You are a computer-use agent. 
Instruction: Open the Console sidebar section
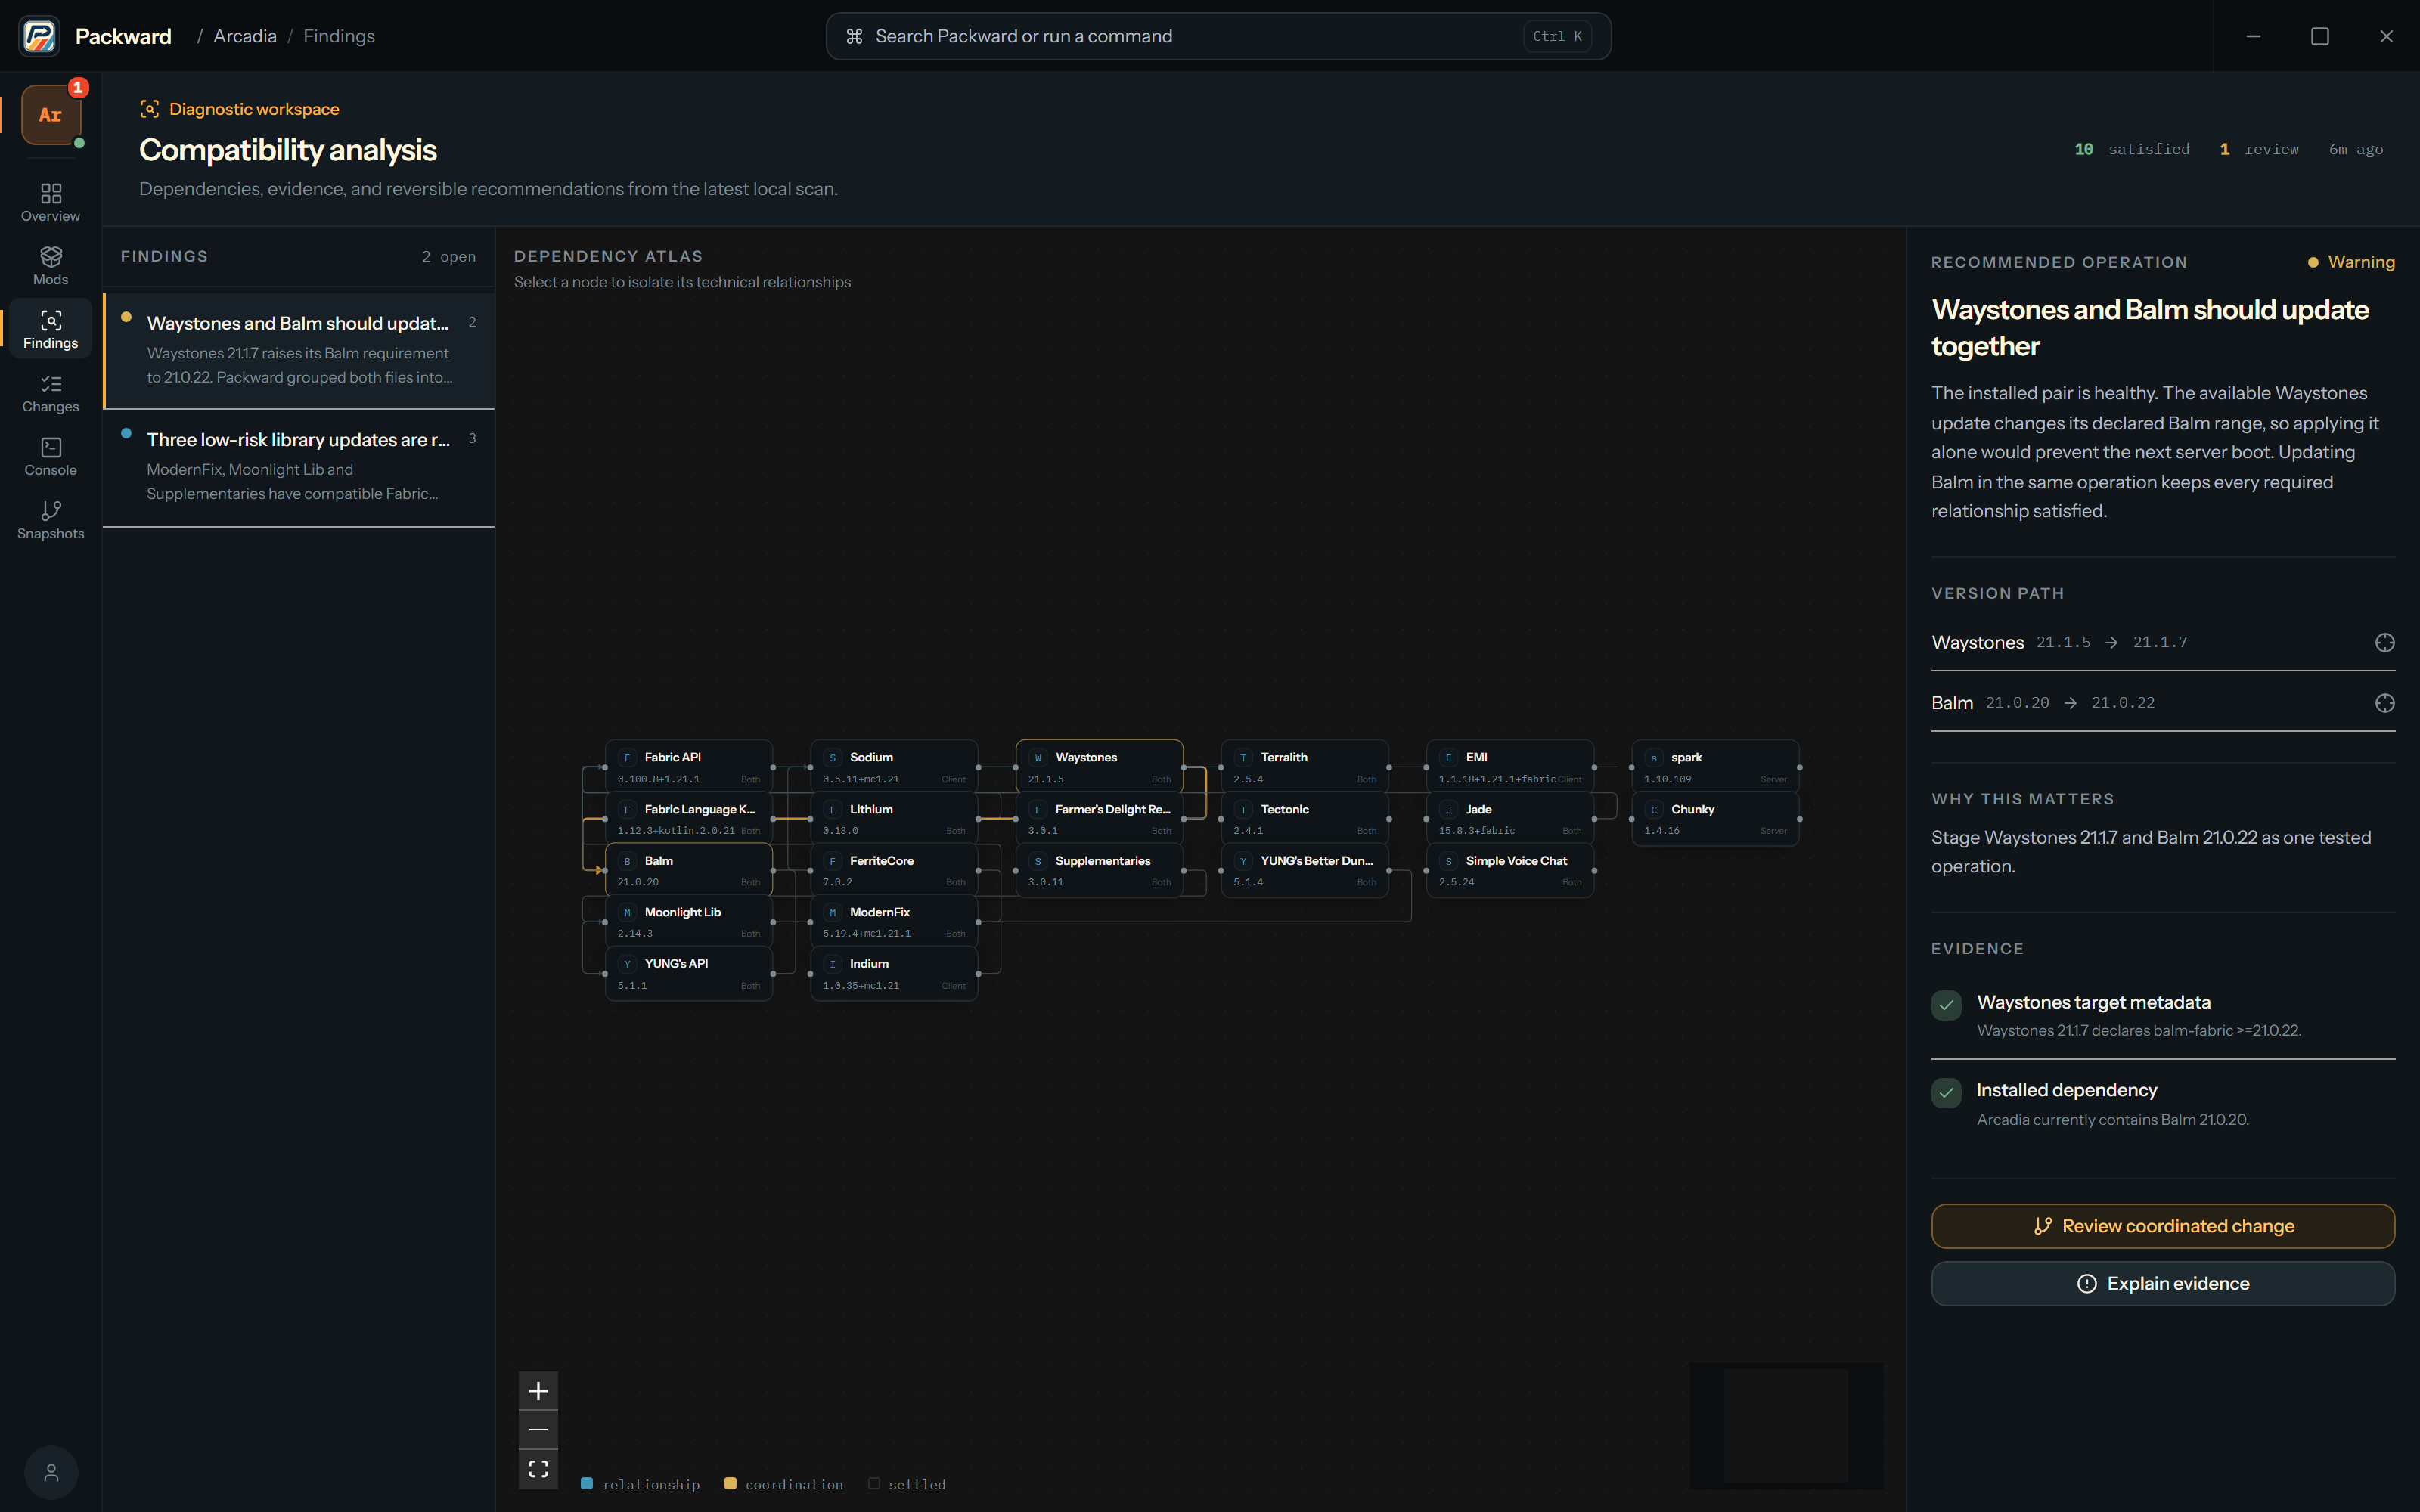pyautogui.click(x=51, y=456)
